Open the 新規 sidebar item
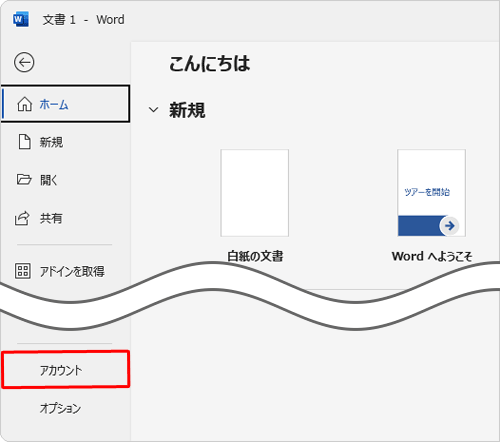The width and height of the screenshot is (500, 442). 65,142
